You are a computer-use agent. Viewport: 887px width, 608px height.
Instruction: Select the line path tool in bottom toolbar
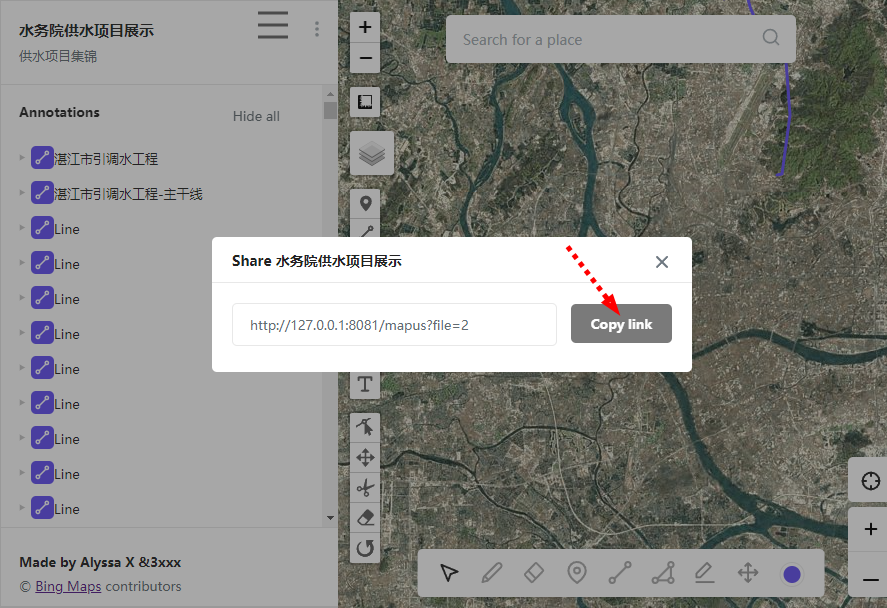click(620, 573)
